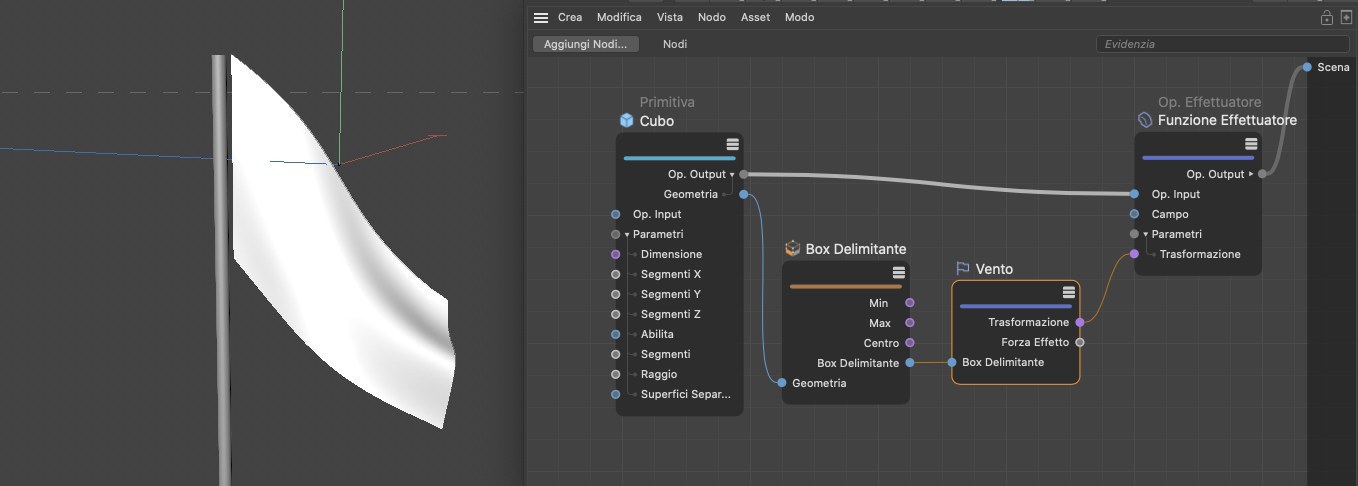This screenshot has width=1358, height=486.
Task: Click the new panel icon beside the lock
Action: pyautogui.click(x=1346, y=18)
